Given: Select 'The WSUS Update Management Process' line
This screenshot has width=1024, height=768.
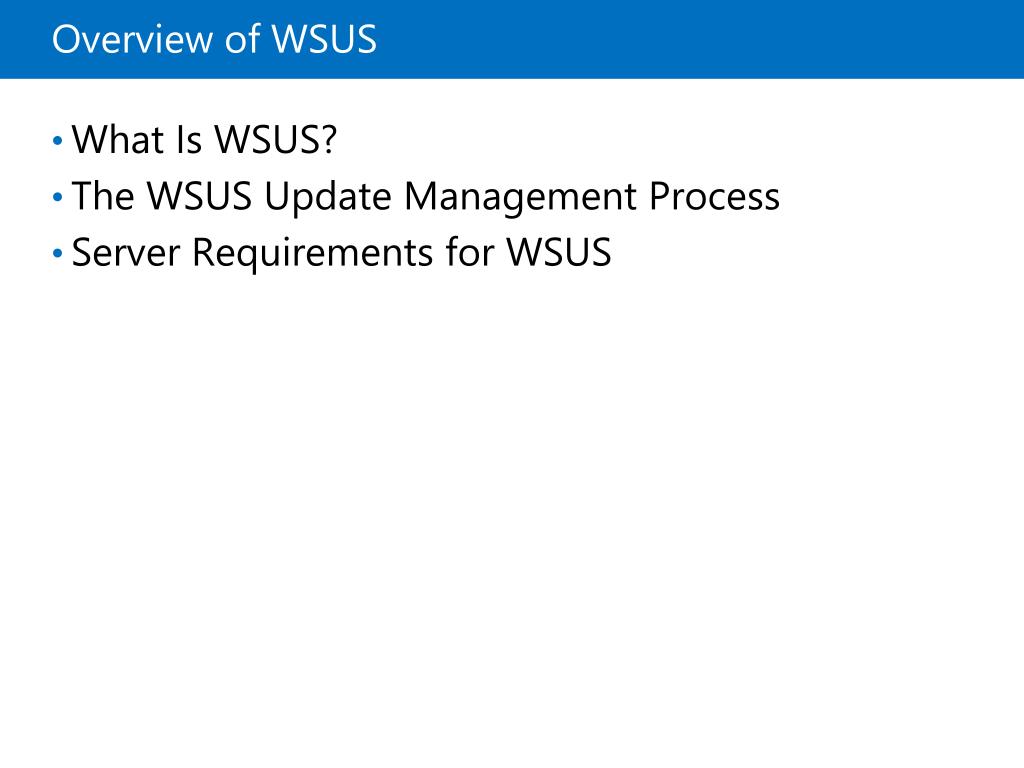Looking at the screenshot, I should pos(426,197).
